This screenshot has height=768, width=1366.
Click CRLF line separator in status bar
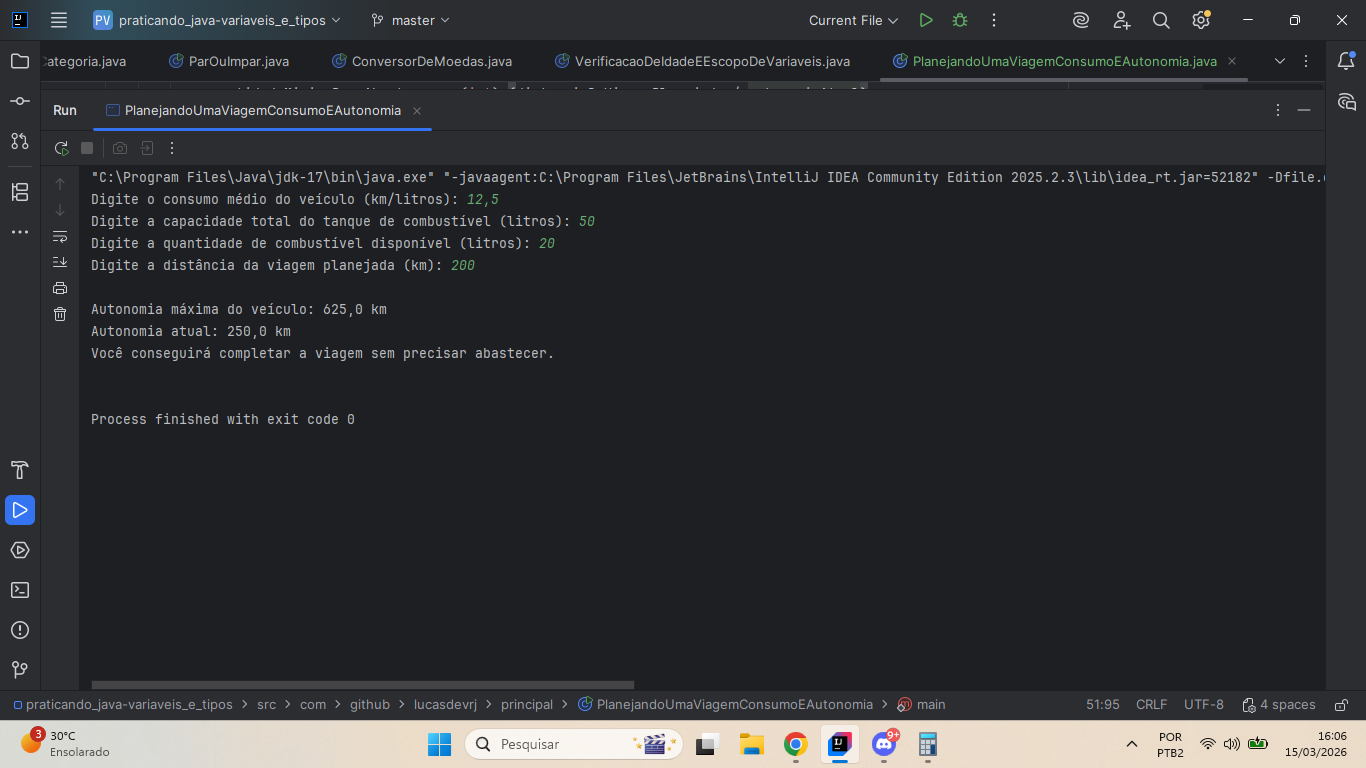point(1151,705)
